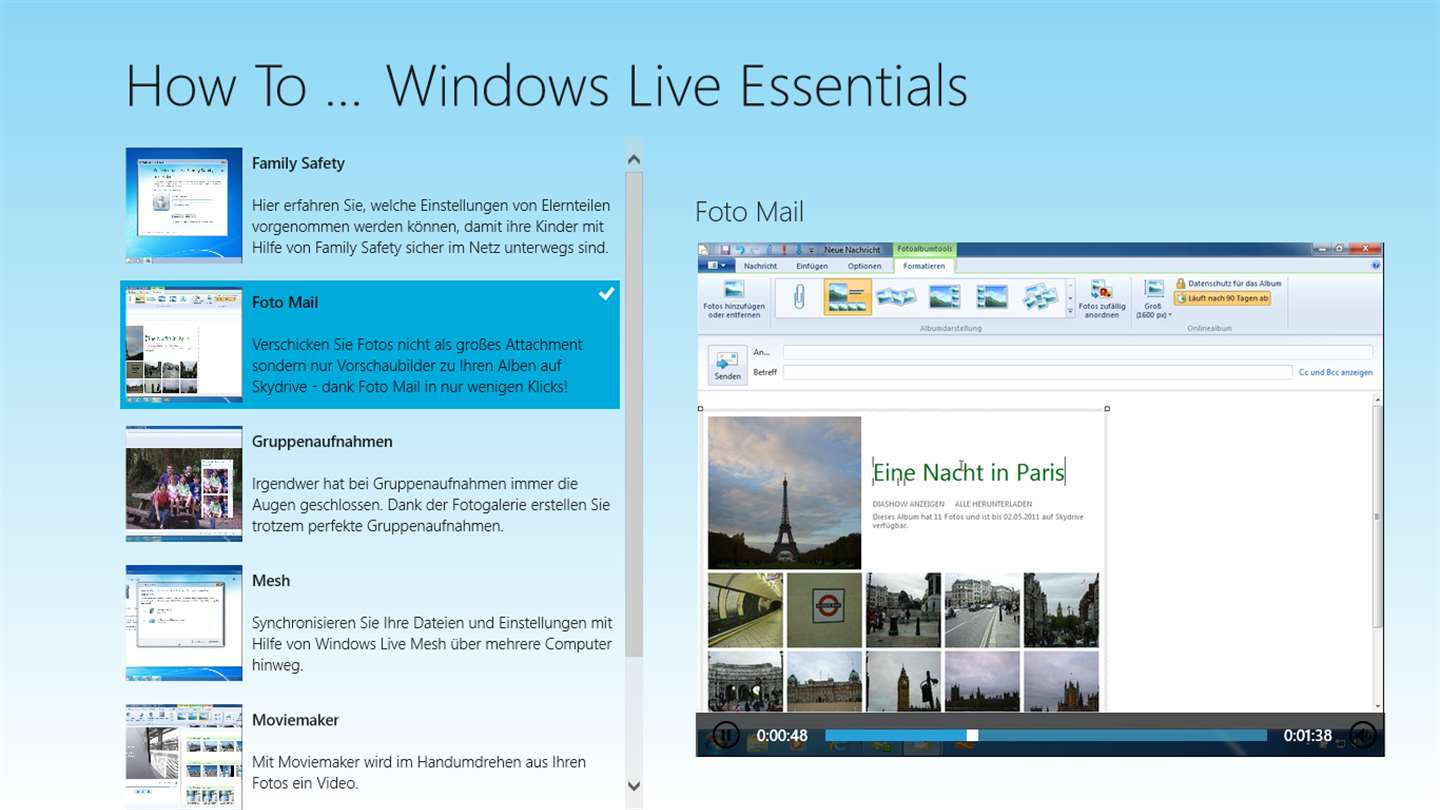Click the tutorial list scrollbar thumb
1440x810 pixels.
pos(633,415)
